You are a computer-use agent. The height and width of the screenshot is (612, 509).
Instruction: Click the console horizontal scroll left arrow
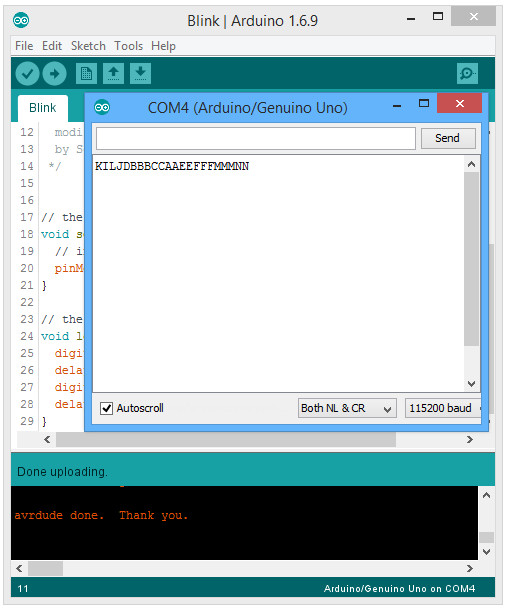20,568
